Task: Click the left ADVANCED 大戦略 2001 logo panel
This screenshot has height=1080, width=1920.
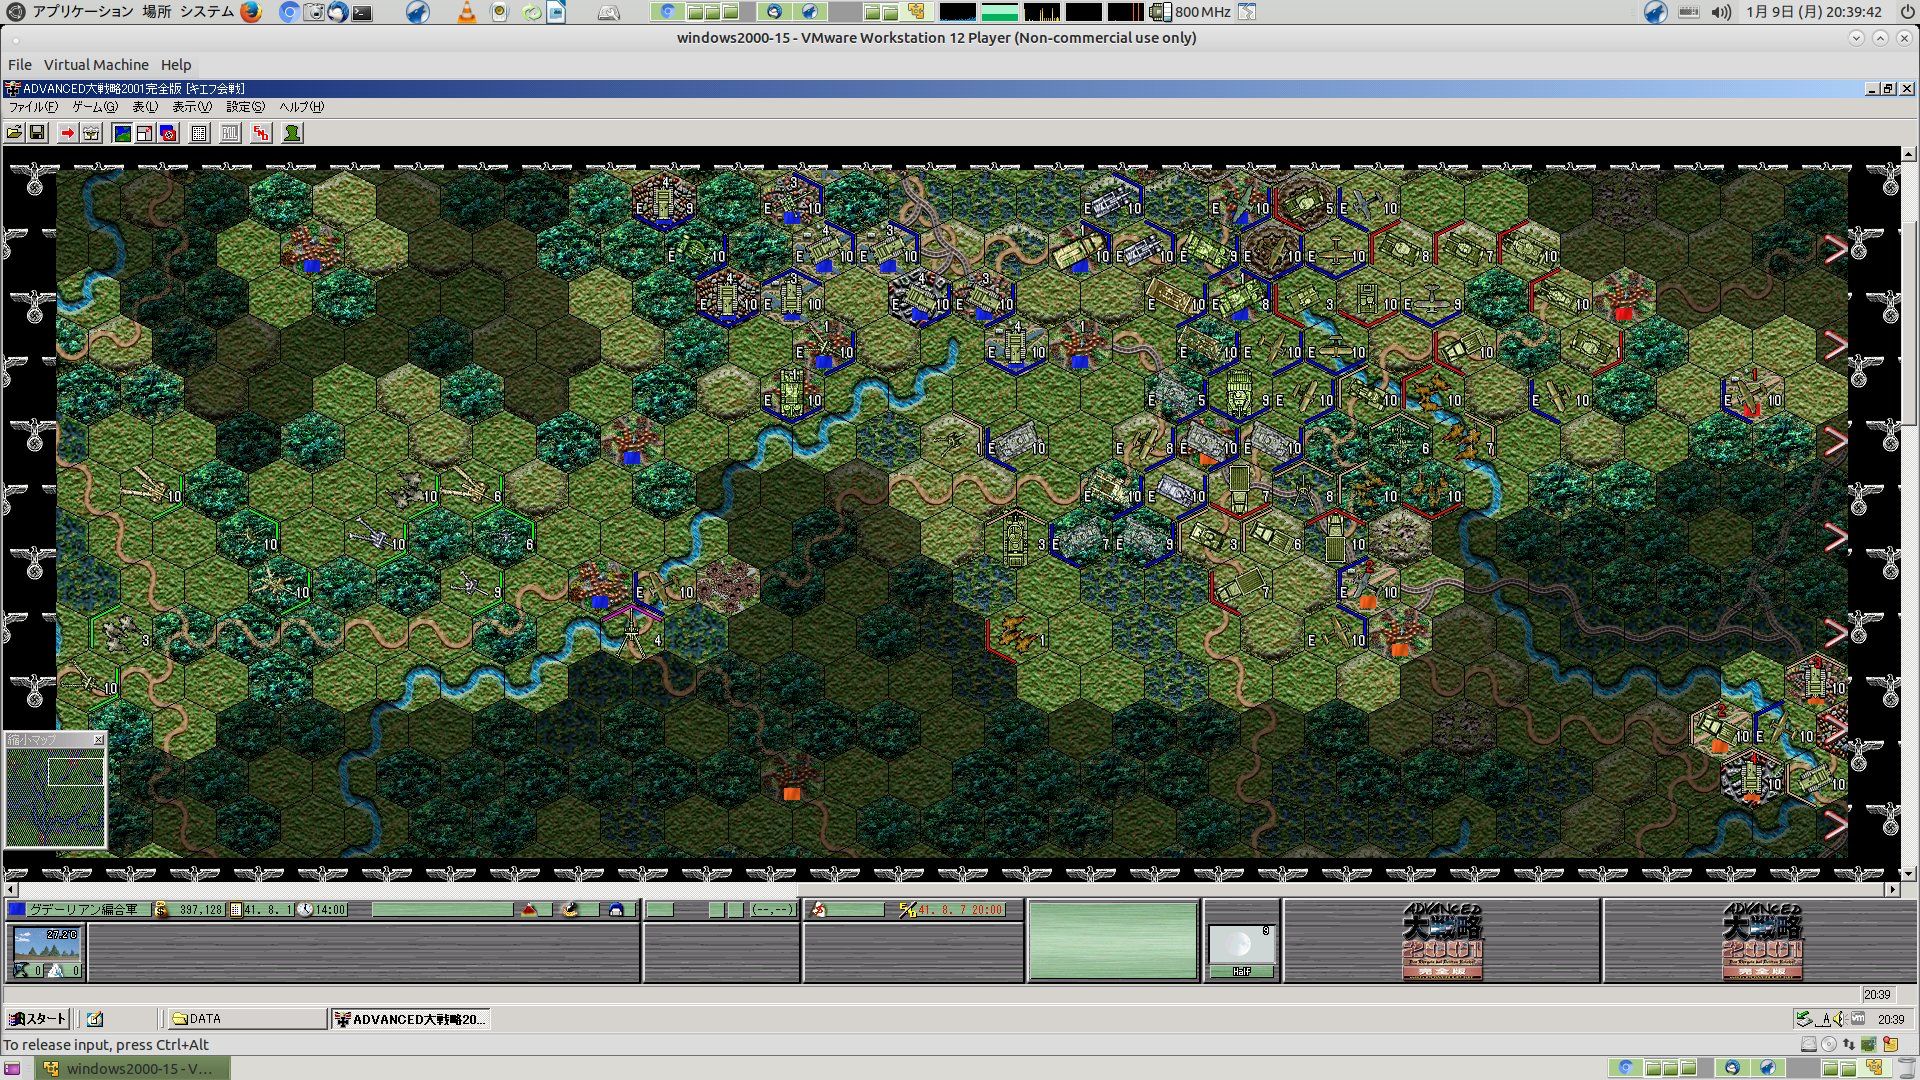Action: click(1442, 941)
